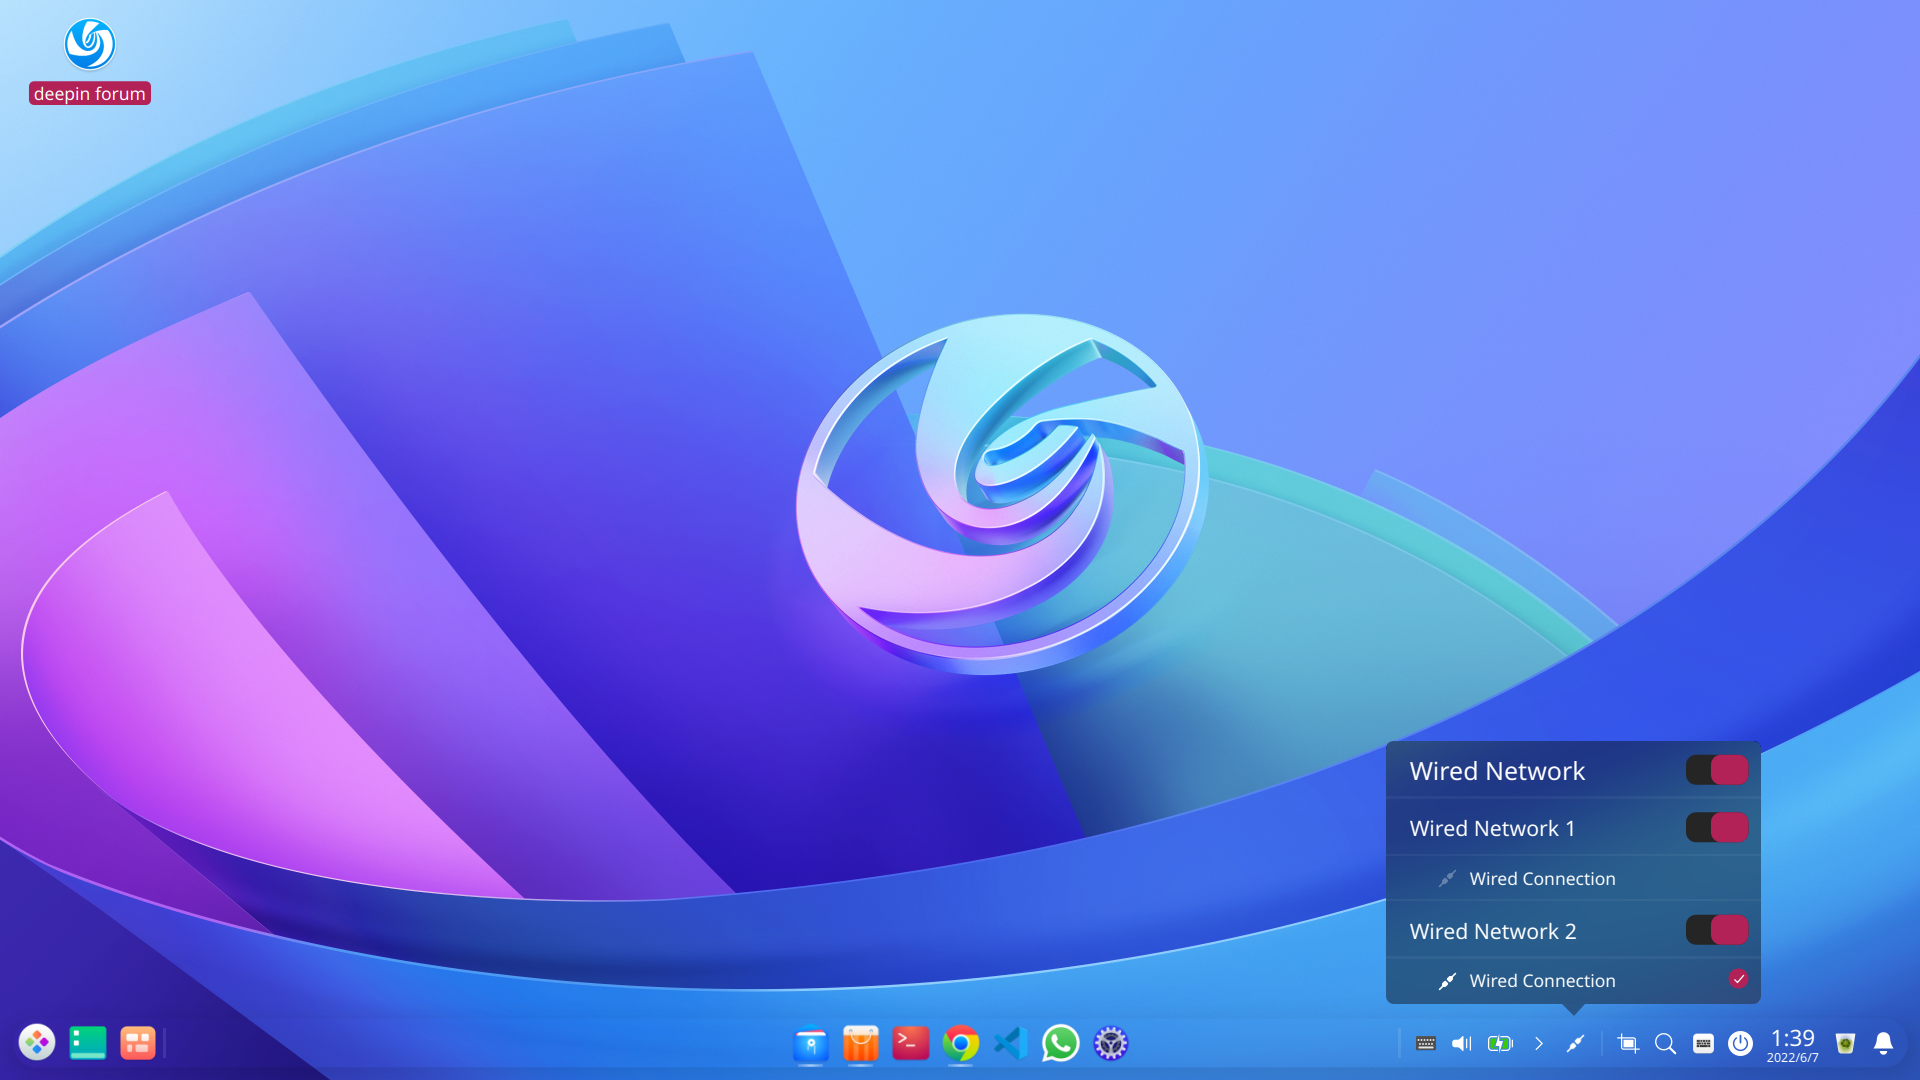Open the Terminal in the dock
This screenshot has width=1920, height=1080.
[x=911, y=1043]
